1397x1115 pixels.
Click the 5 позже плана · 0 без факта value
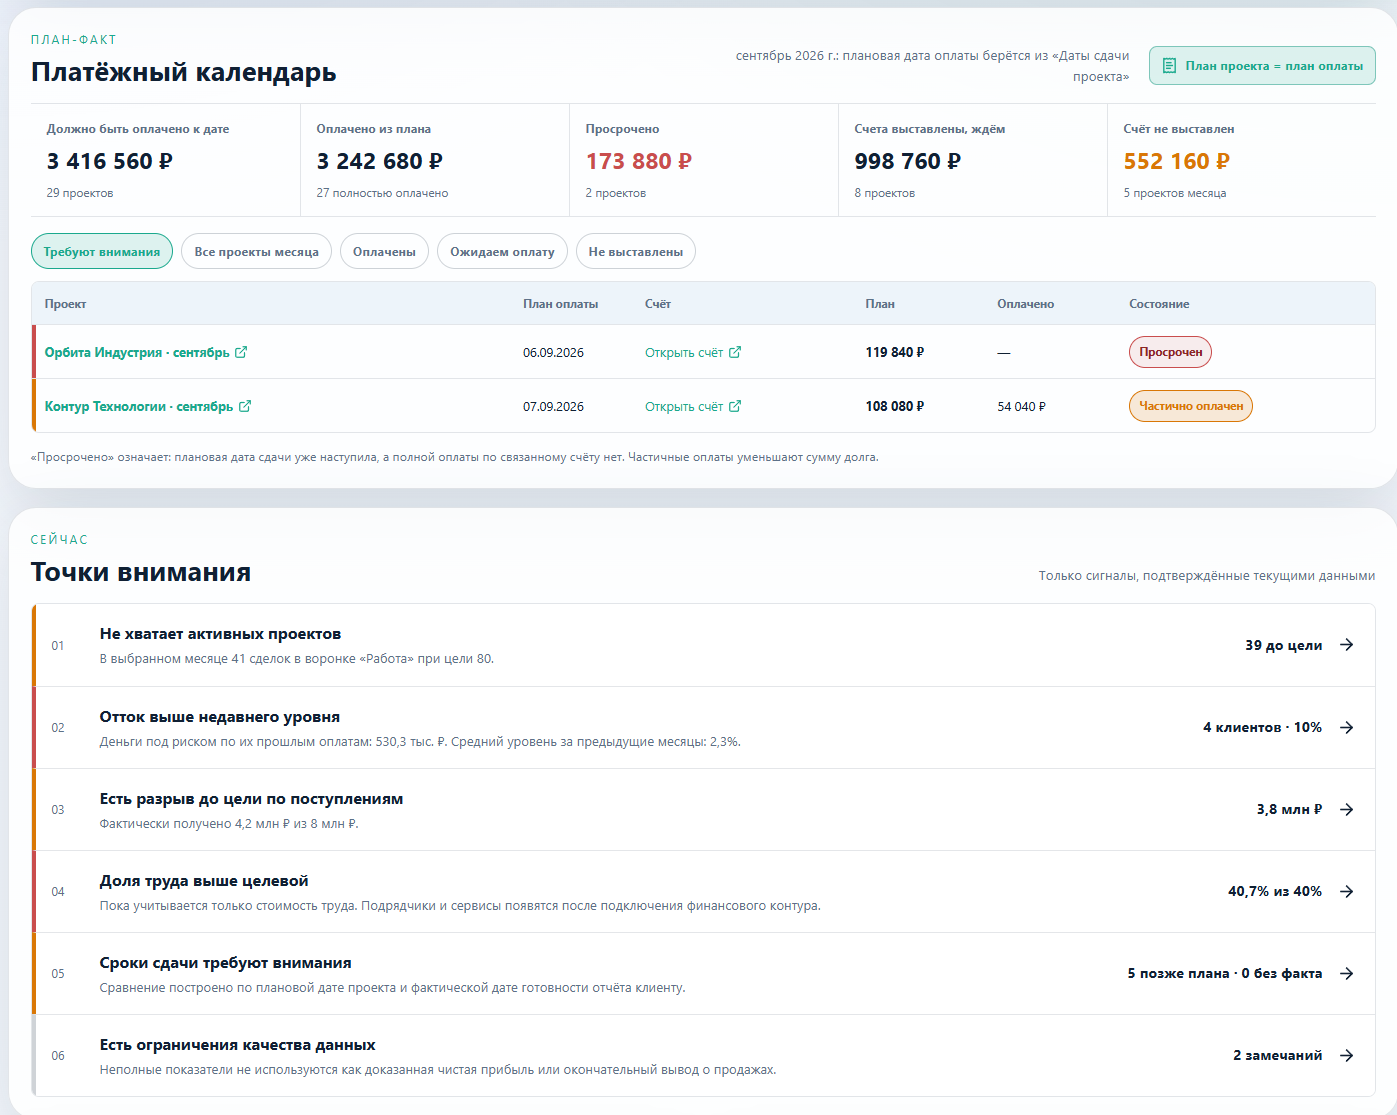pyautogui.click(x=1225, y=973)
